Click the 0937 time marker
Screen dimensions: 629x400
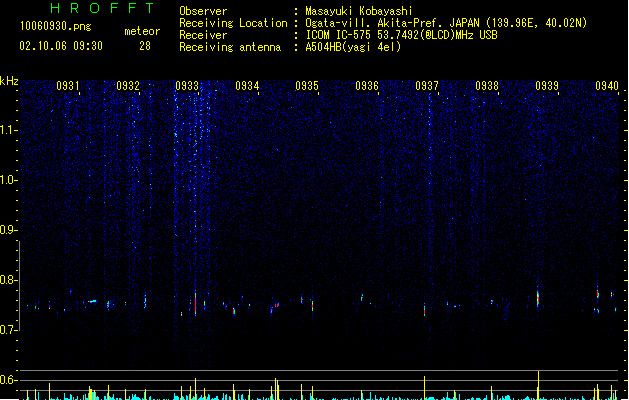[x=427, y=86]
